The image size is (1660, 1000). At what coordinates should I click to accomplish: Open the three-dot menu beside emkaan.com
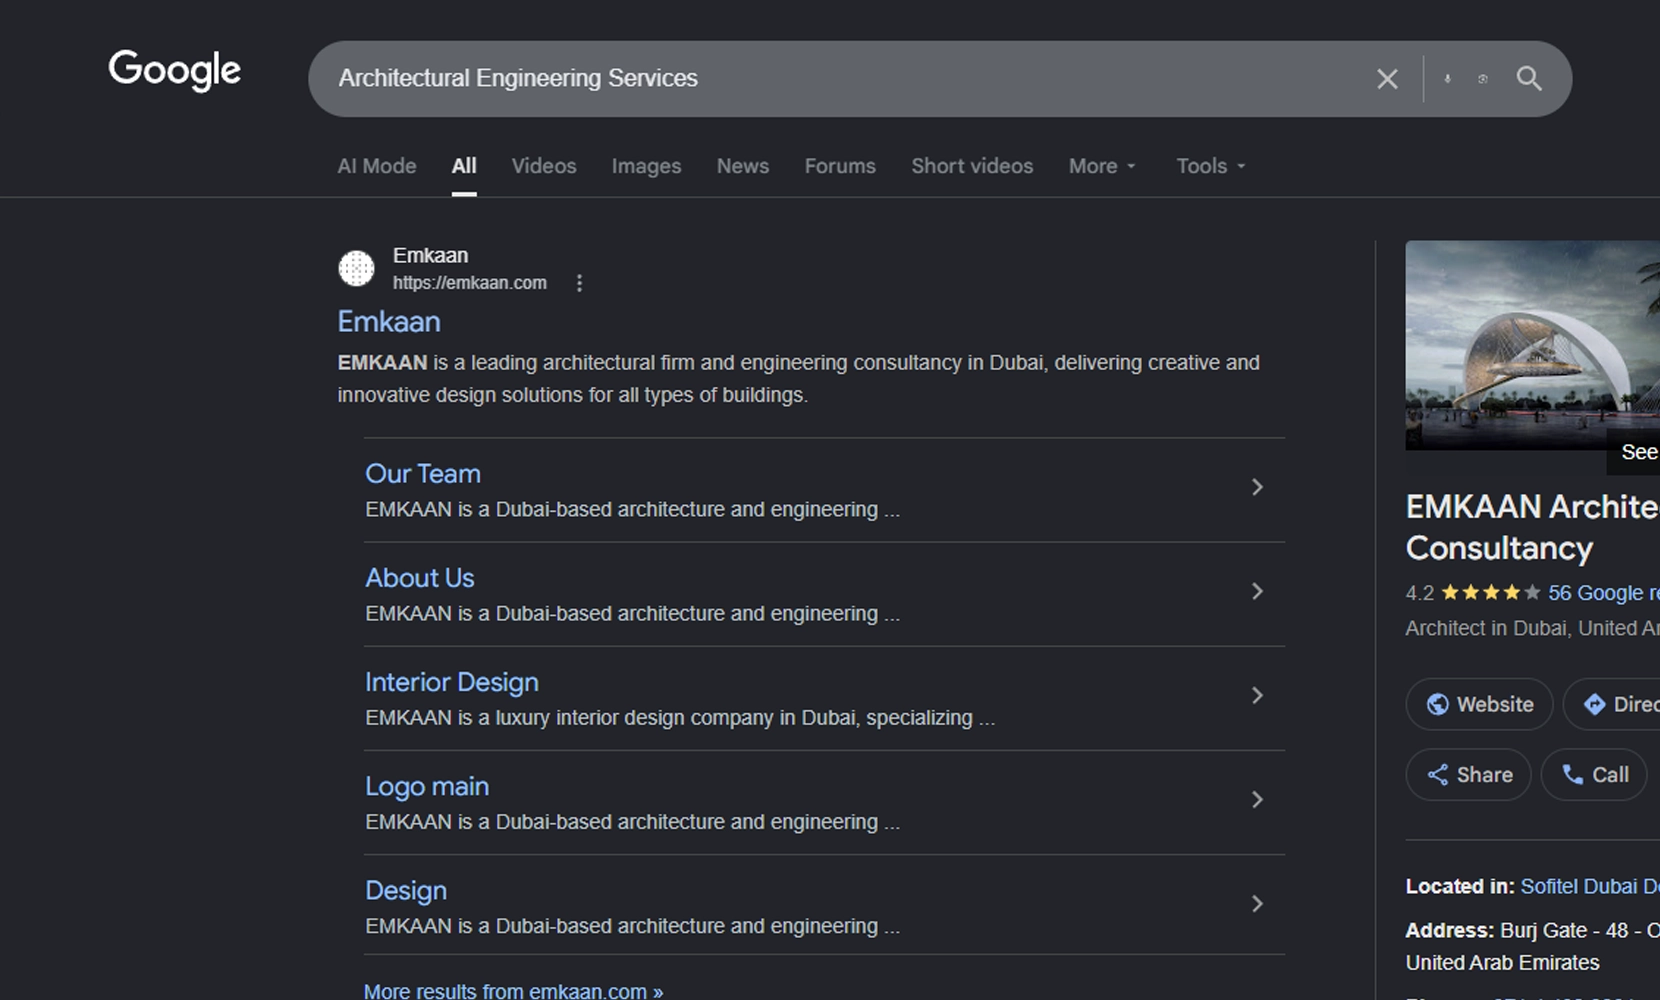click(579, 283)
